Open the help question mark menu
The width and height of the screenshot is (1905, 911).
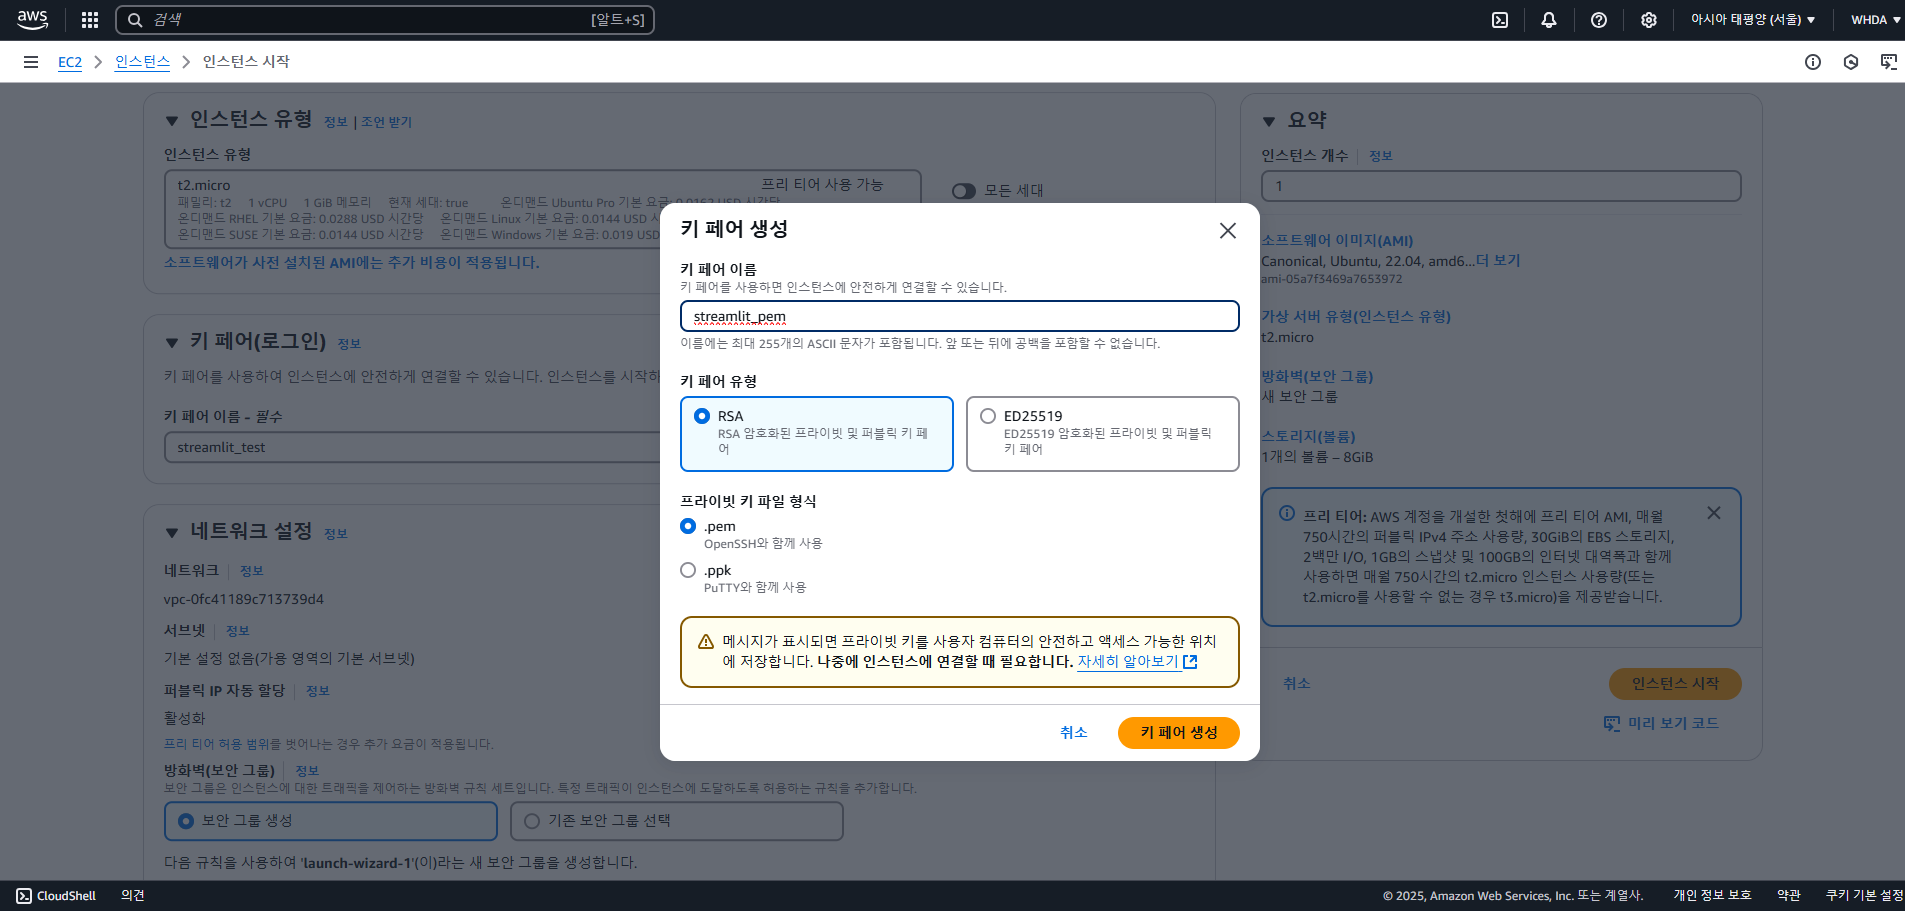tap(1599, 20)
